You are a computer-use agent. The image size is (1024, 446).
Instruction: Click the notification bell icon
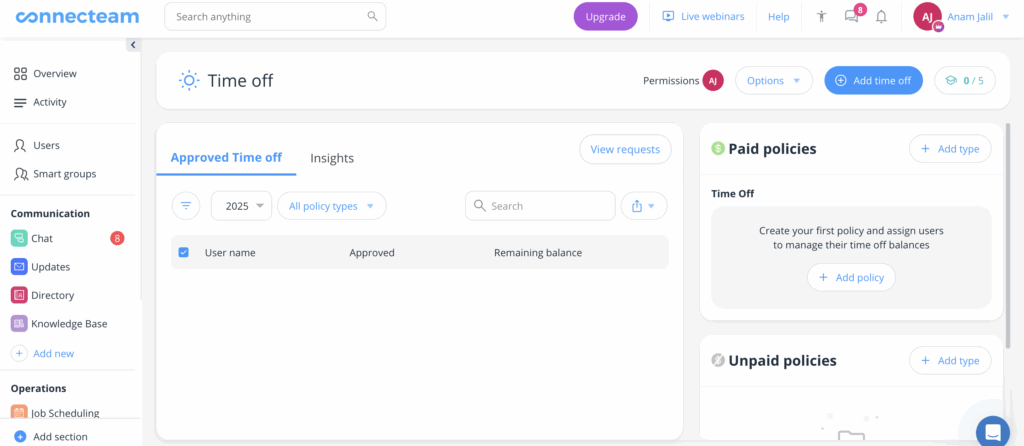pyautogui.click(x=881, y=17)
